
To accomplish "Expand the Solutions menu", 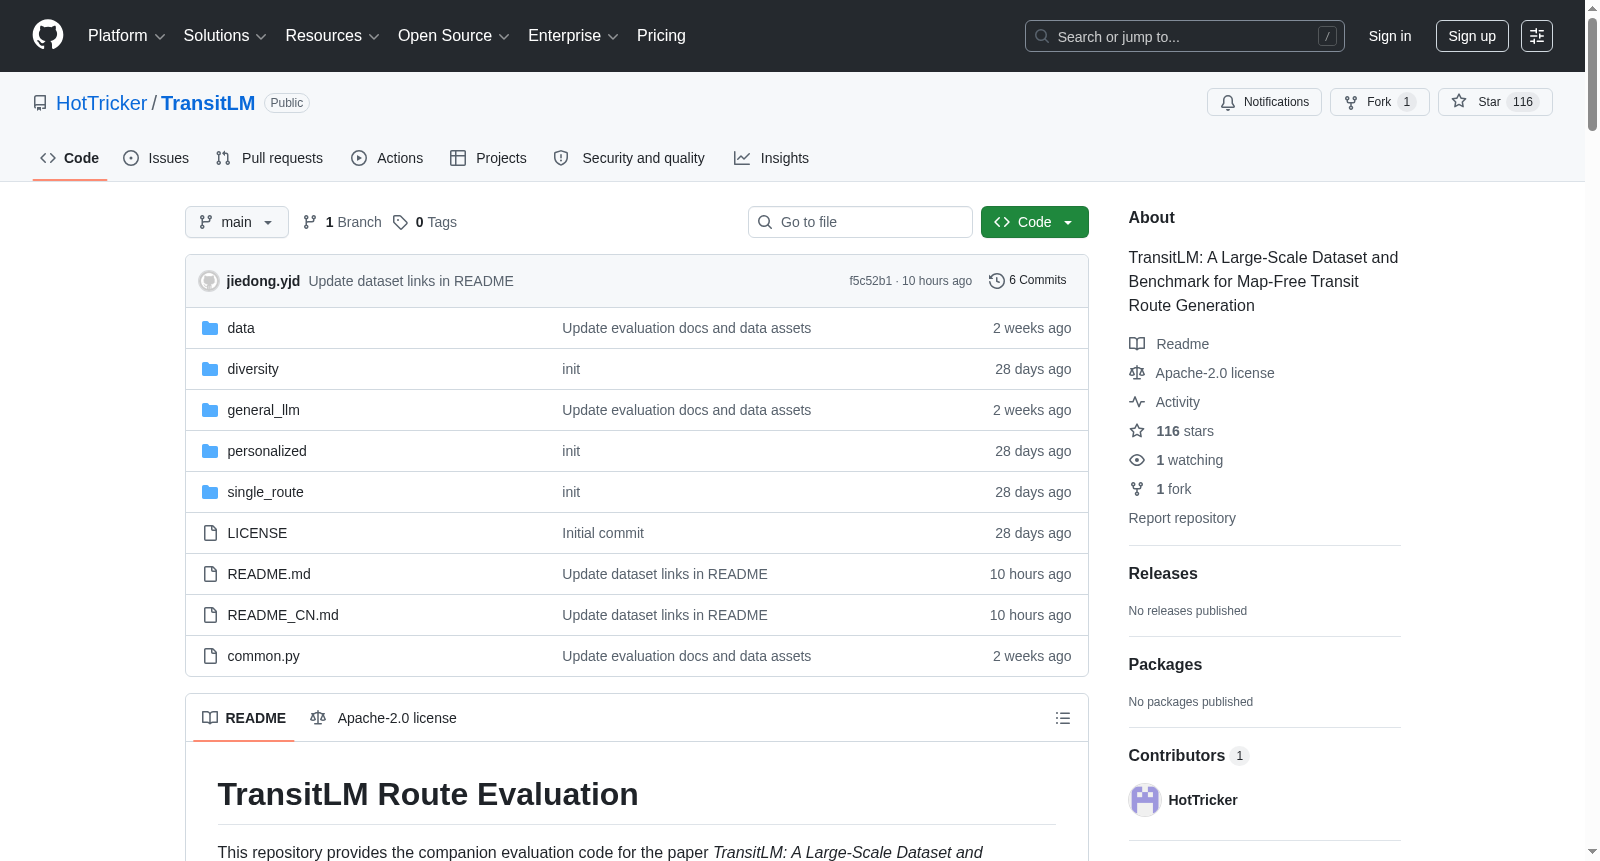I will tap(225, 36).
